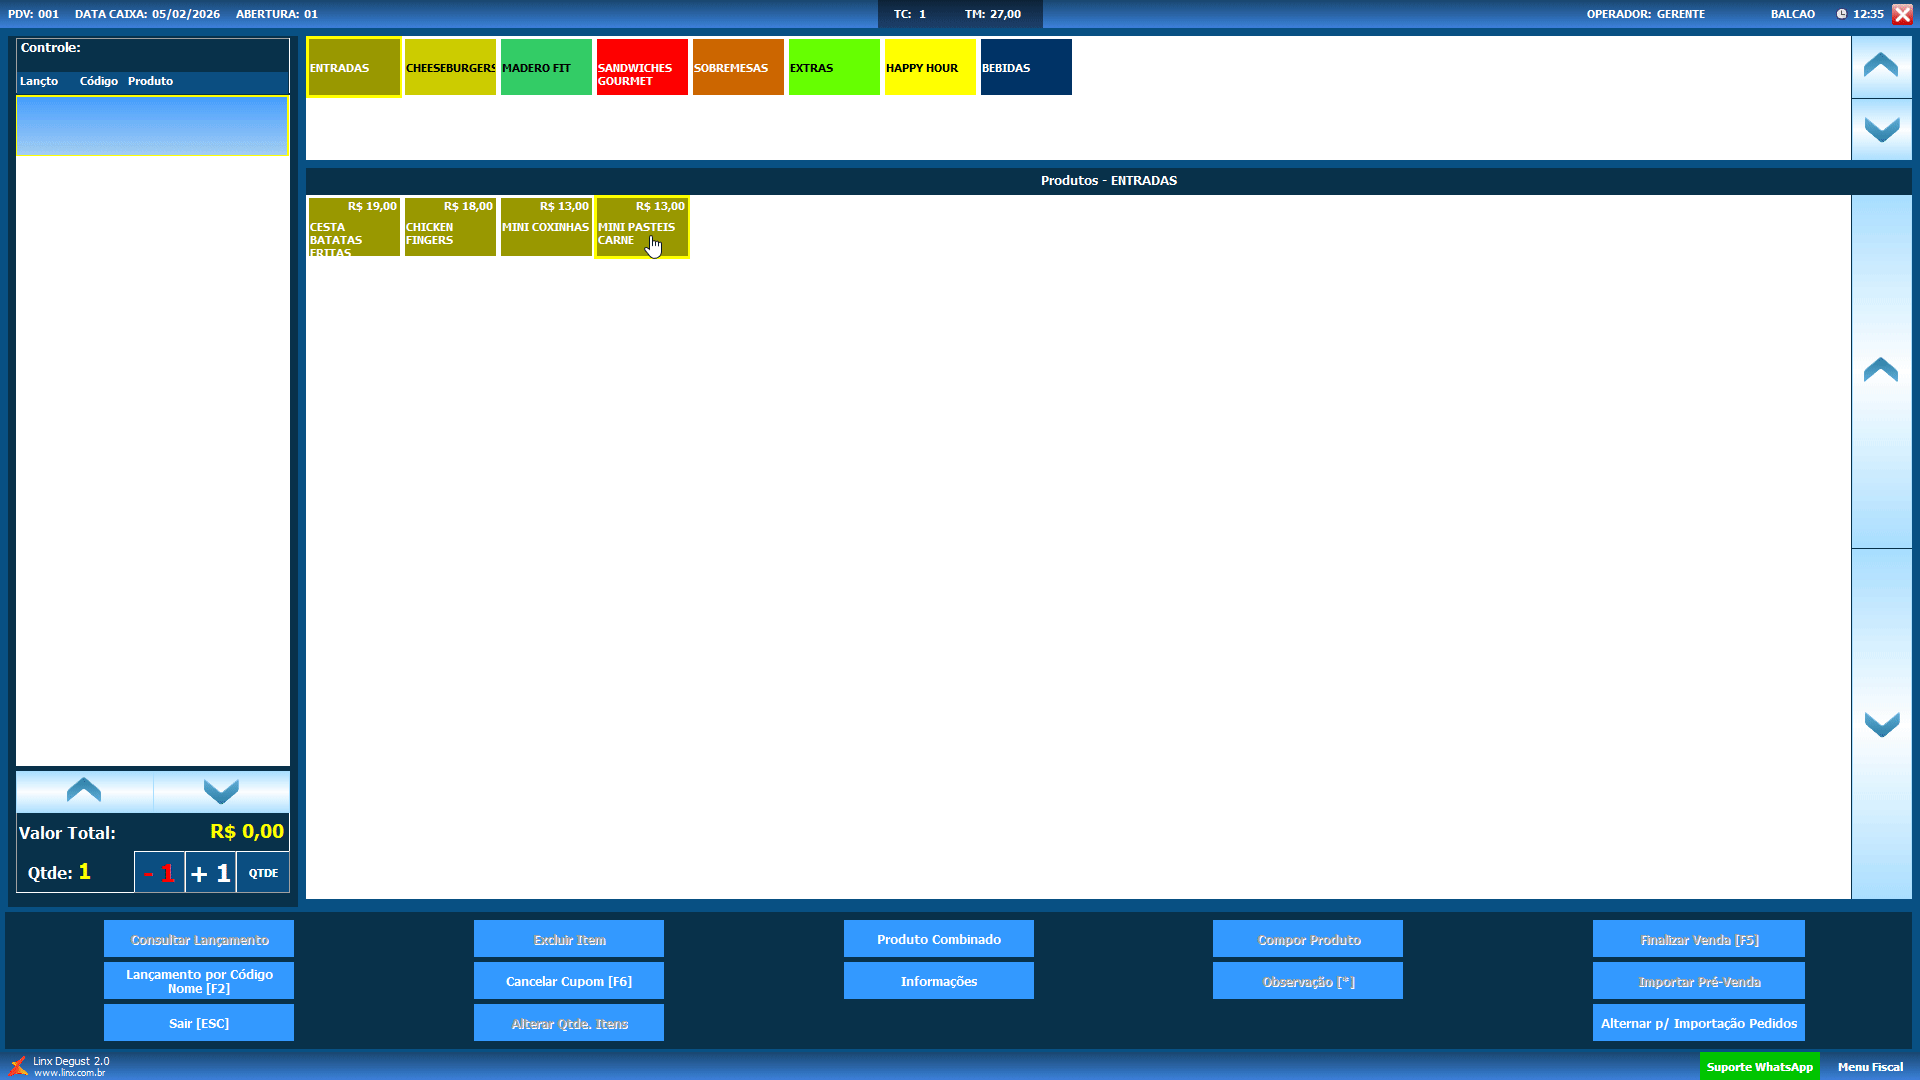Decrease quantity with minus 1

159,873
